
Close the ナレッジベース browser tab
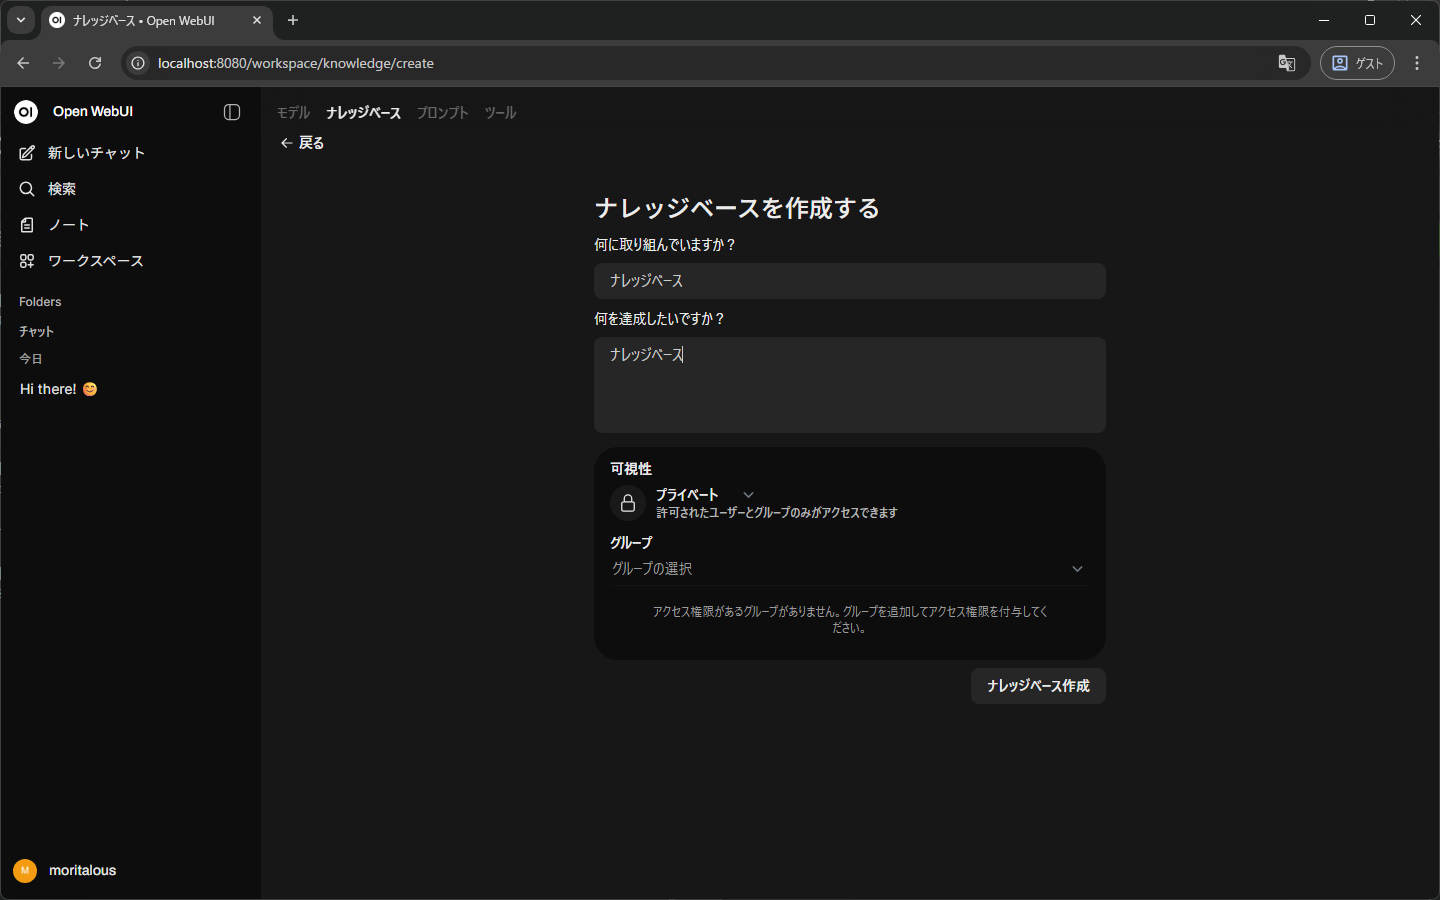coord(257,20)
